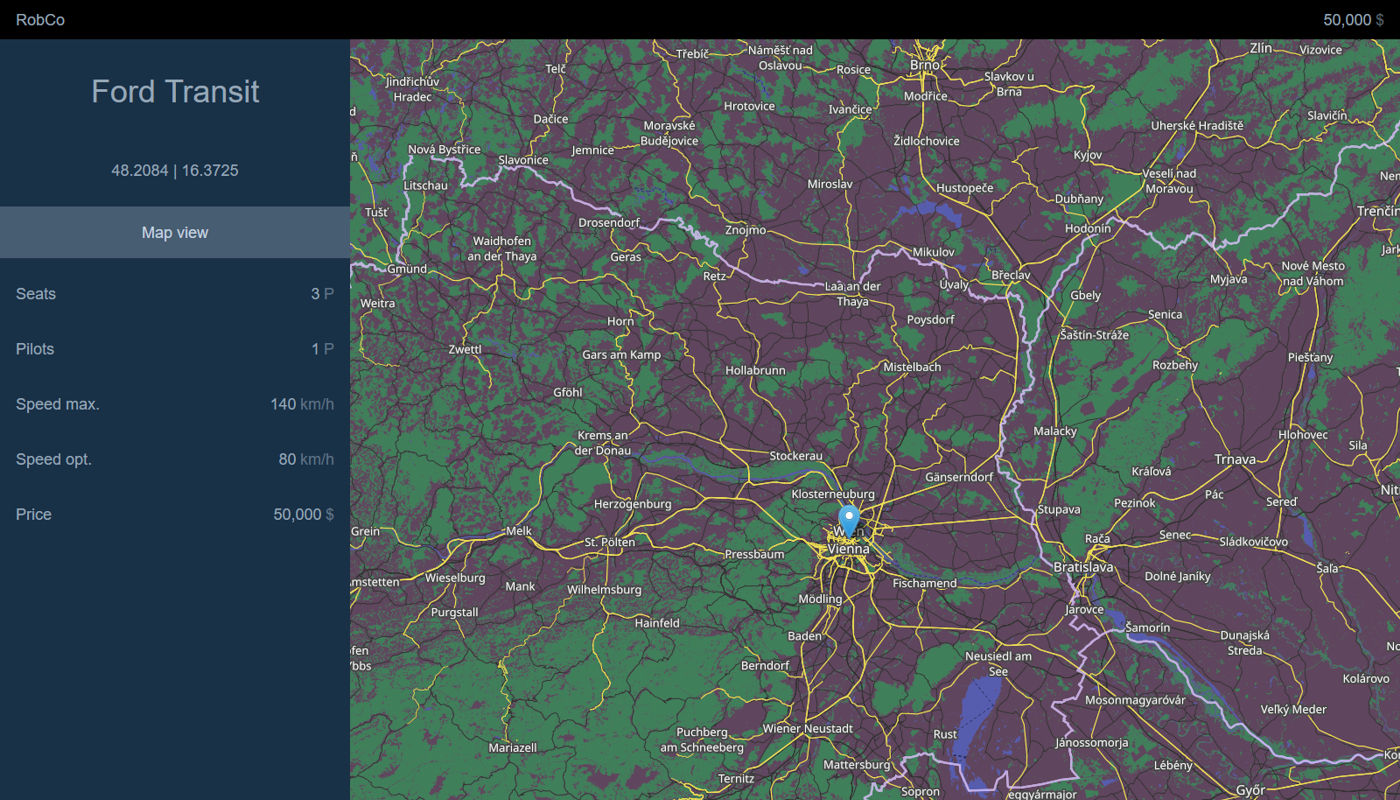The height and width of the screenshot is (800, 1400).
Task: Click the RobCo title in top bar
Action: 40,20
